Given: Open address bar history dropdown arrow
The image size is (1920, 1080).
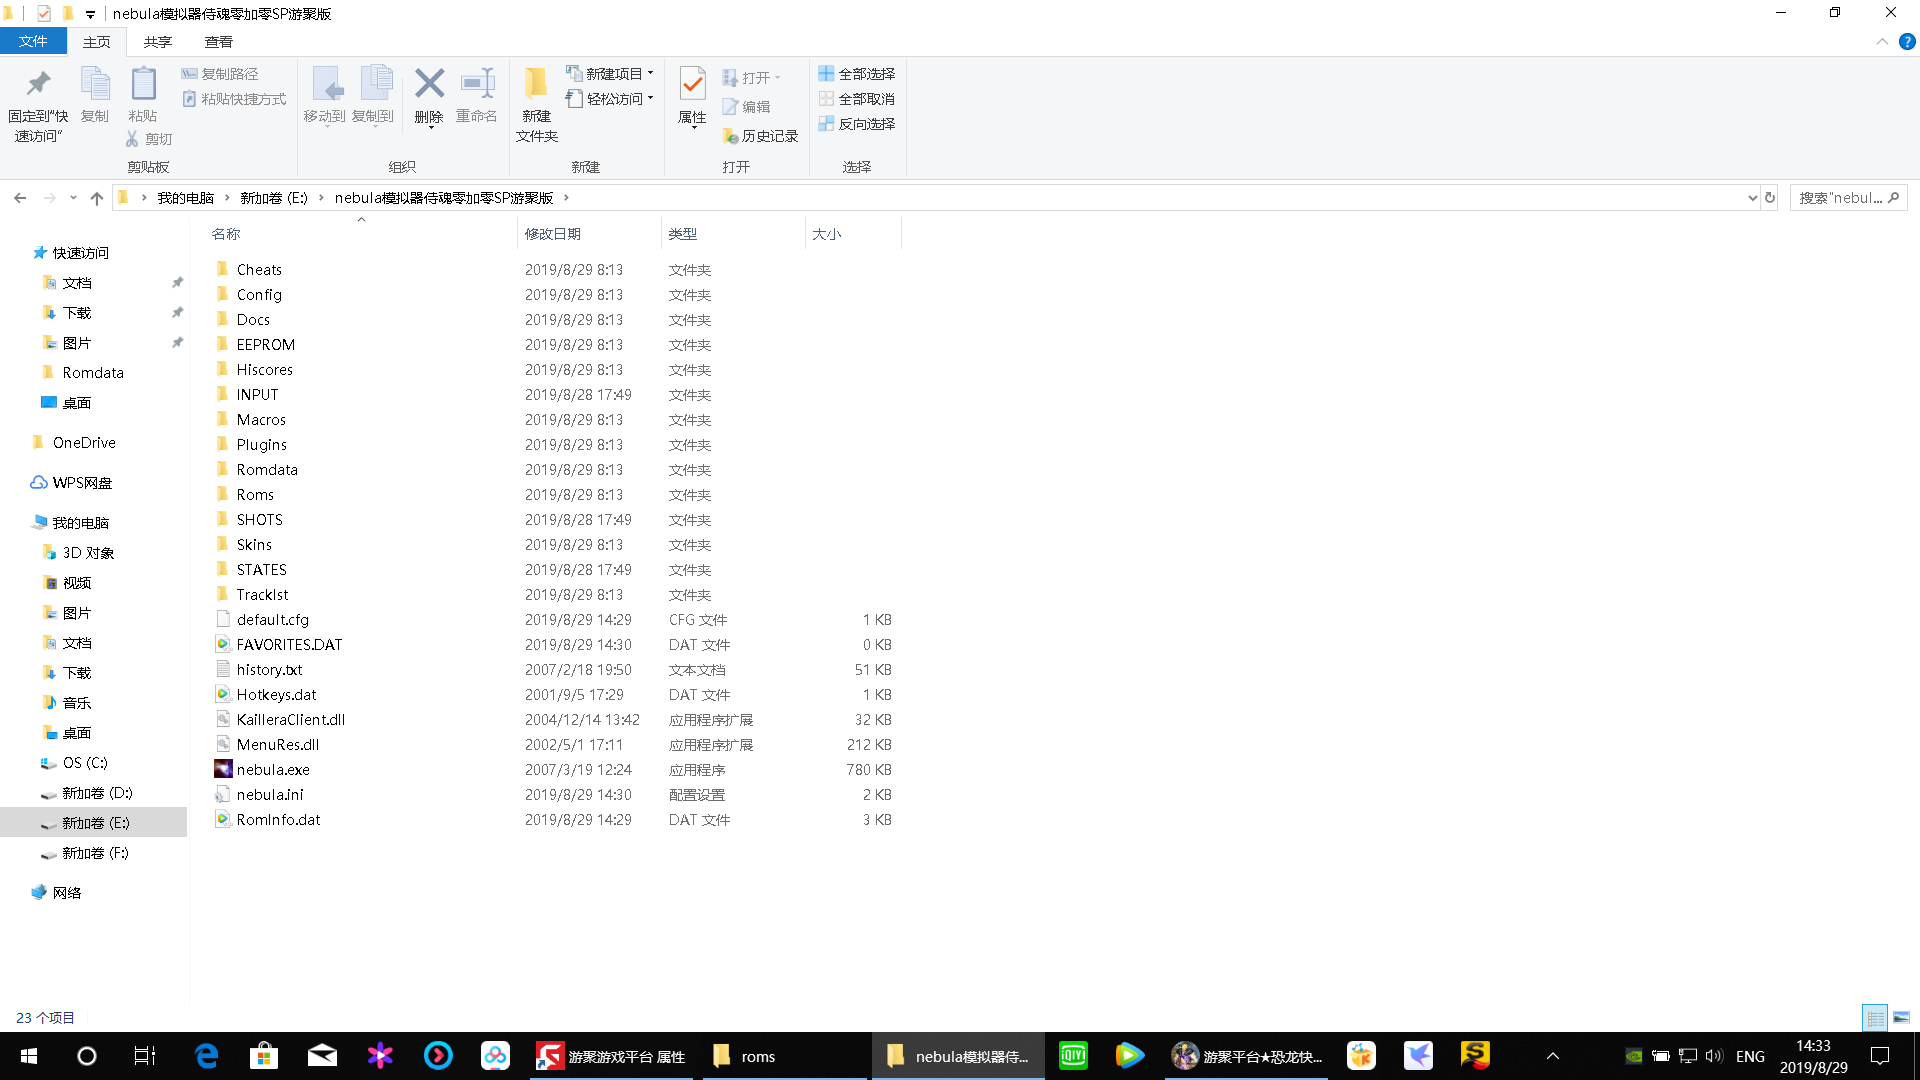Looking at the screenshot, I should [1752, 198].
